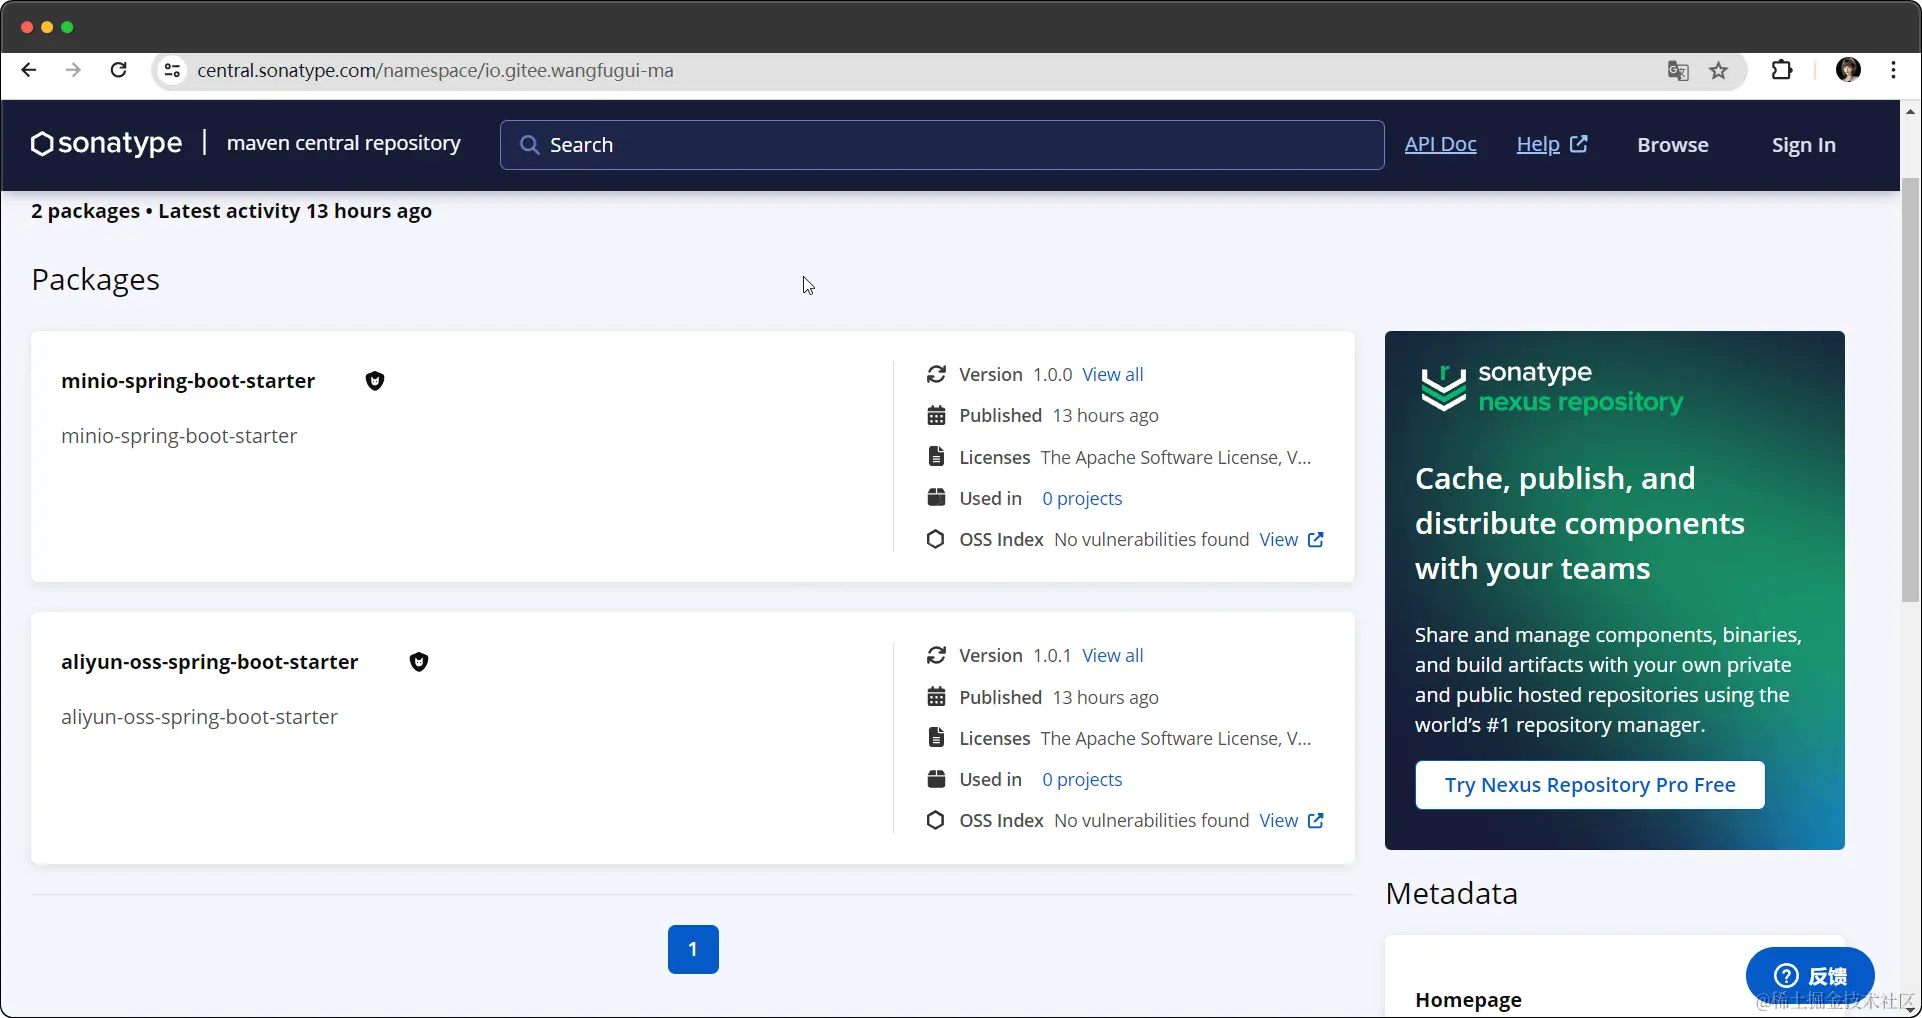View OSS Index report for aliyun package
Screen dimensions: 1922x1018
(1291, 820)
